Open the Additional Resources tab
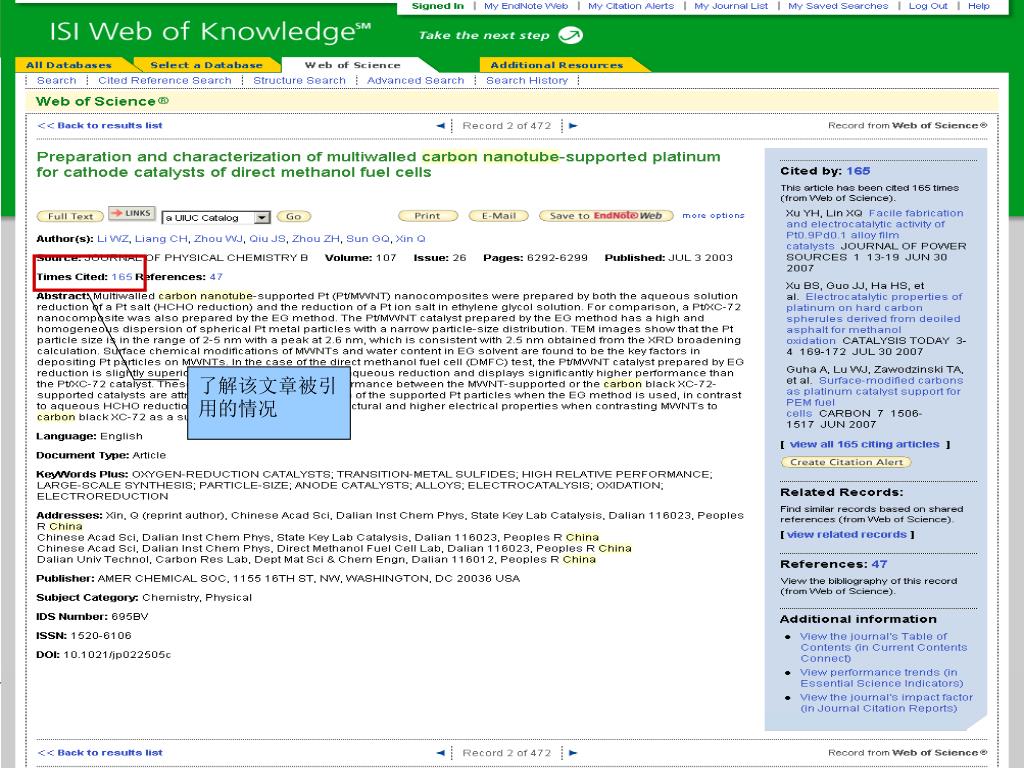The width and height of the screenshot is (1024, 768). pos(556,65)
